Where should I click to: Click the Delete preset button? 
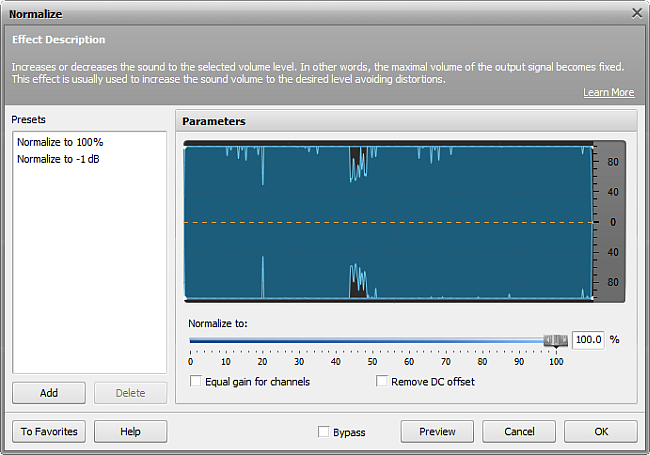(x=130, y=393)
